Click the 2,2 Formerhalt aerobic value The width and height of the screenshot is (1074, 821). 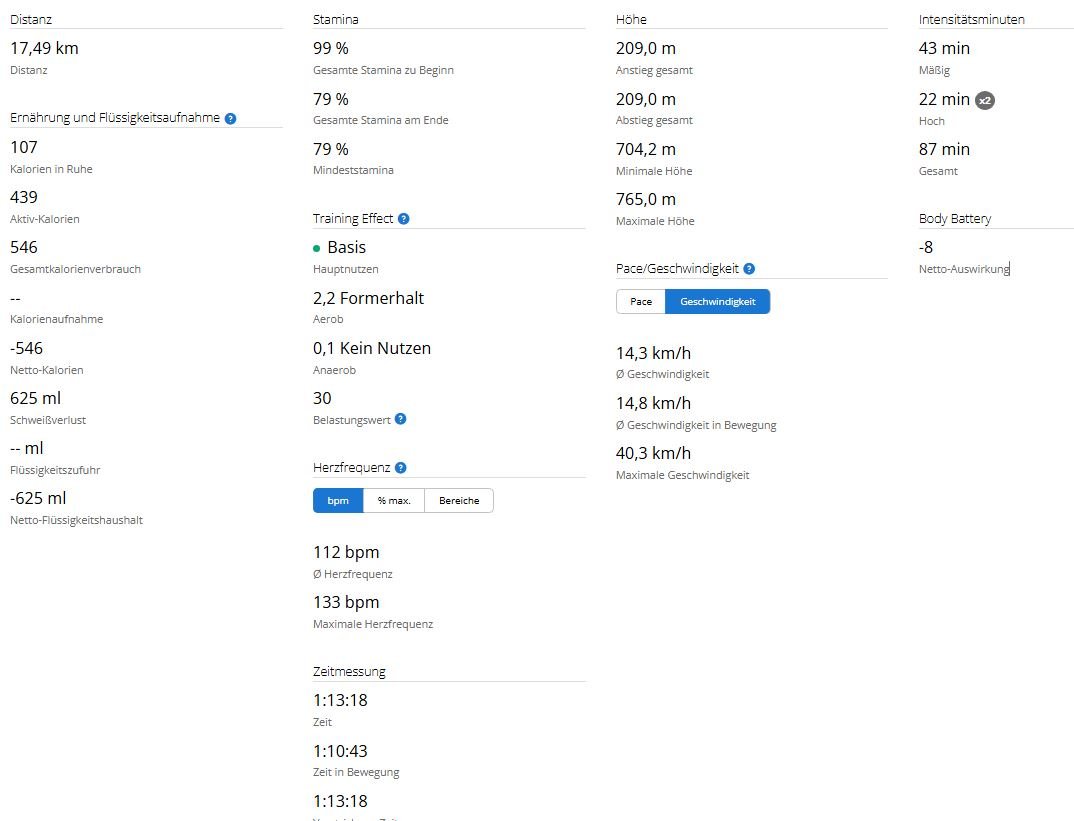(368, 298)
